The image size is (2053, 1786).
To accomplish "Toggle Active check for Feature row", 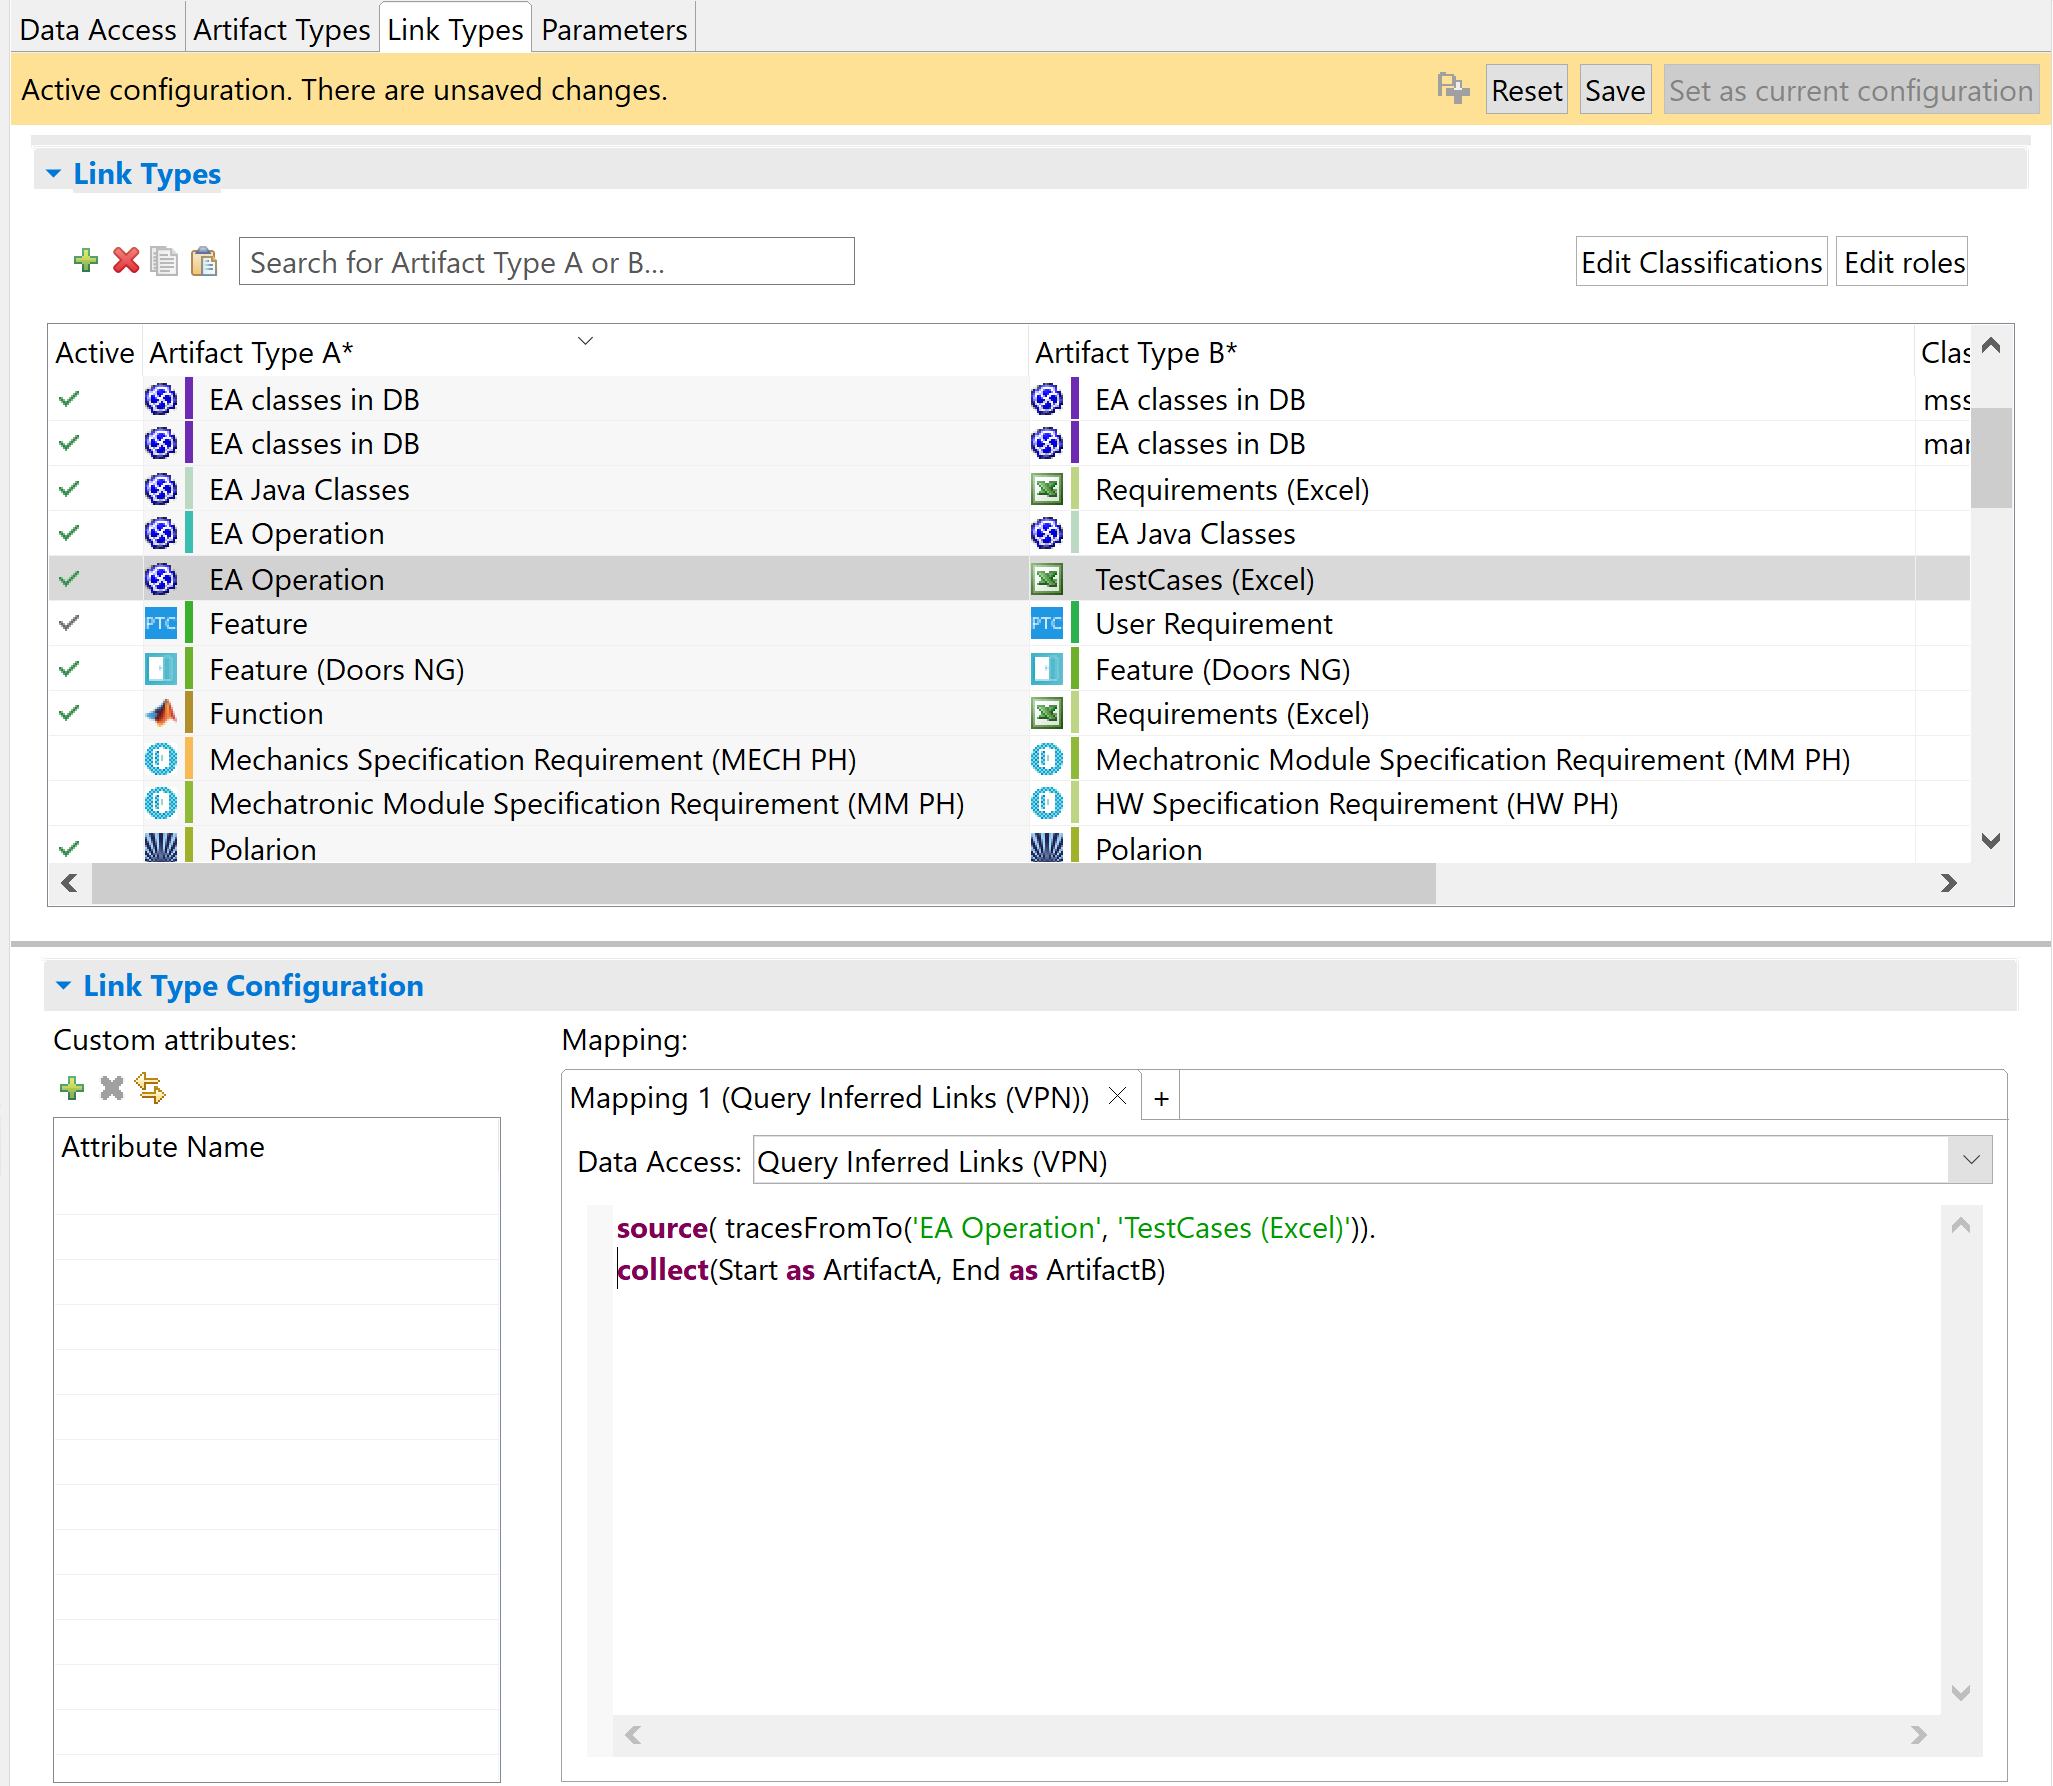I will (69, 623).
